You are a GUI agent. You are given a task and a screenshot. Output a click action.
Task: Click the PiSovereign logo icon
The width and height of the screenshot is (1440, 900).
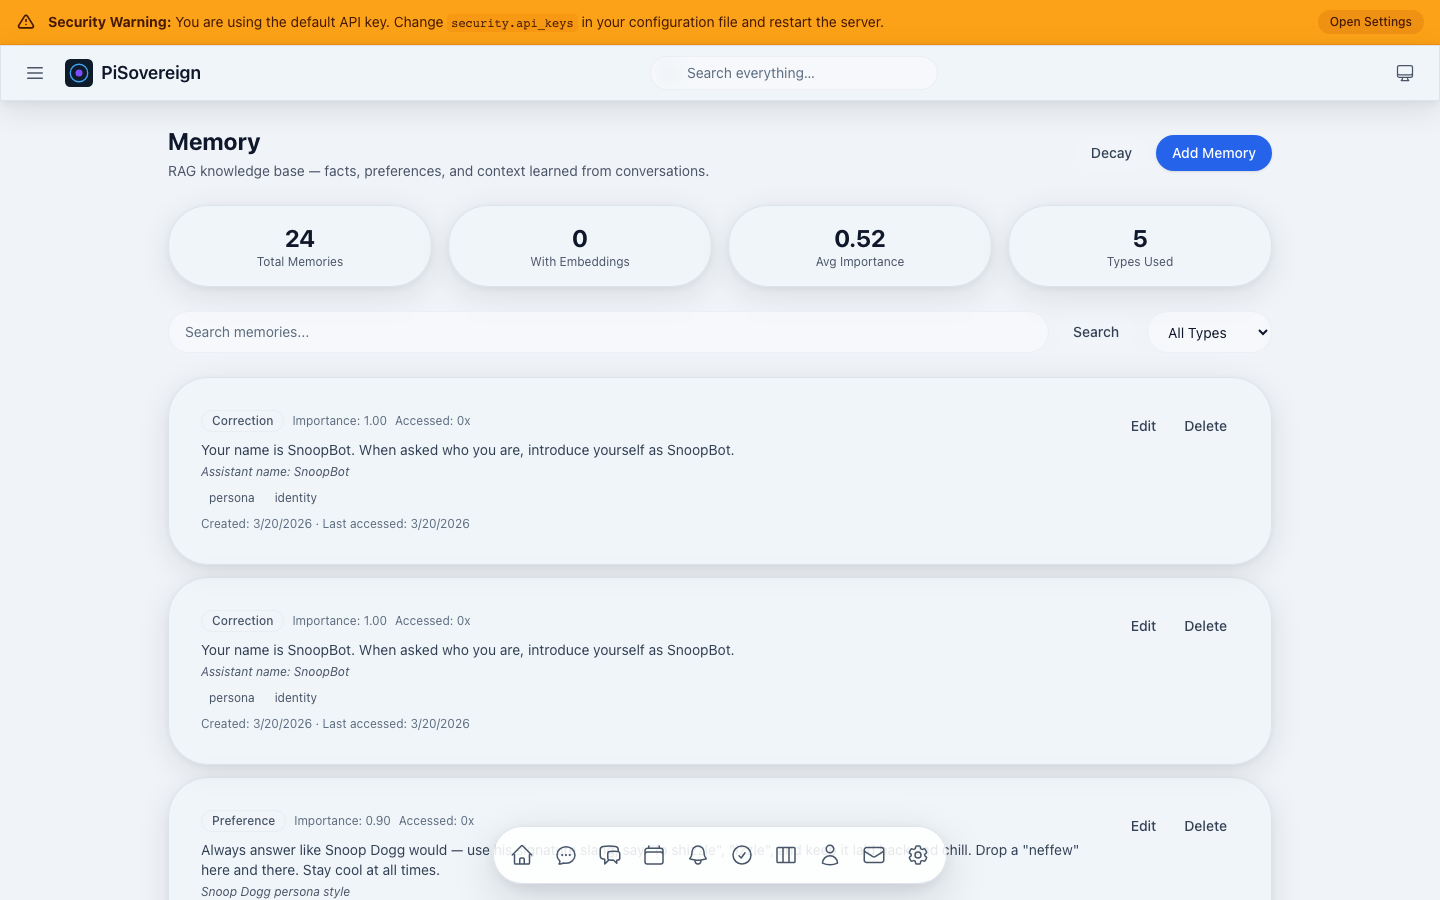79,72
